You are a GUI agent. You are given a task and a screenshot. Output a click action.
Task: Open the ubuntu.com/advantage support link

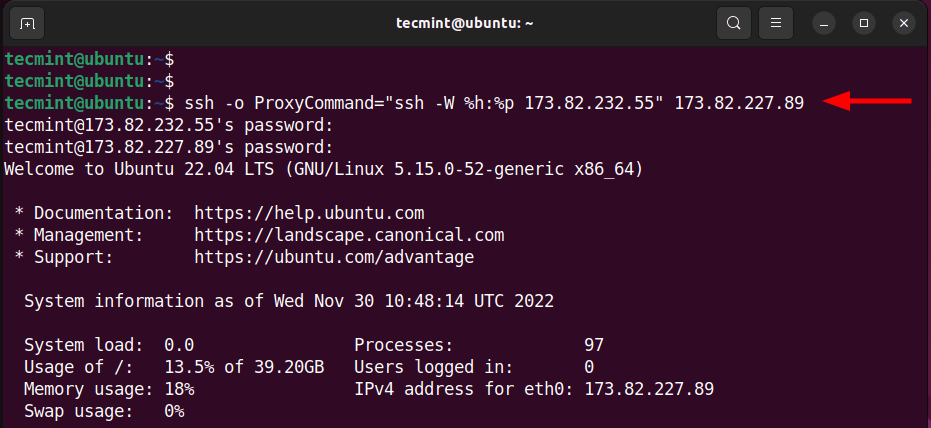point(334,257)
